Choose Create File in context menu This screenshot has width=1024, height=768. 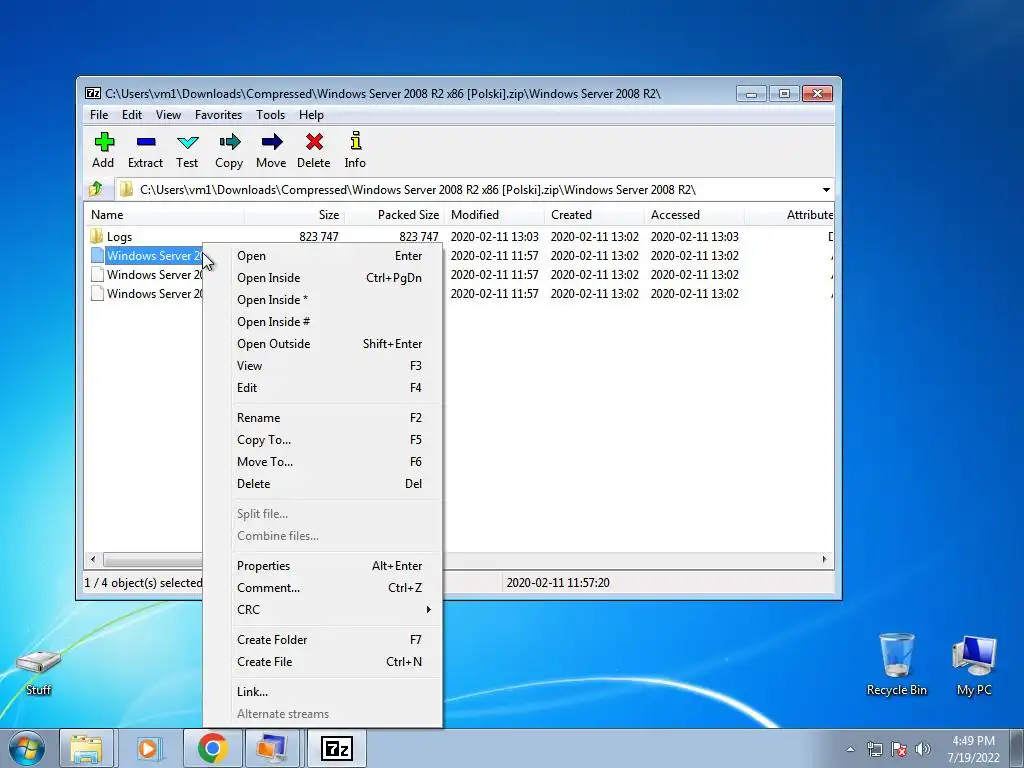tap(323, 662)
